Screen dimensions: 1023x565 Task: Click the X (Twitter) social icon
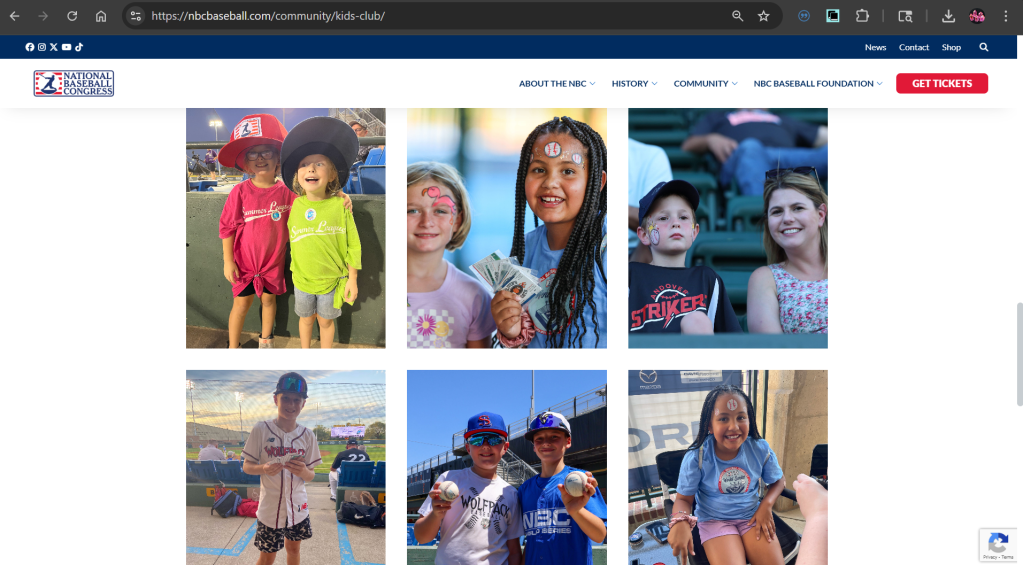(54, 47)
